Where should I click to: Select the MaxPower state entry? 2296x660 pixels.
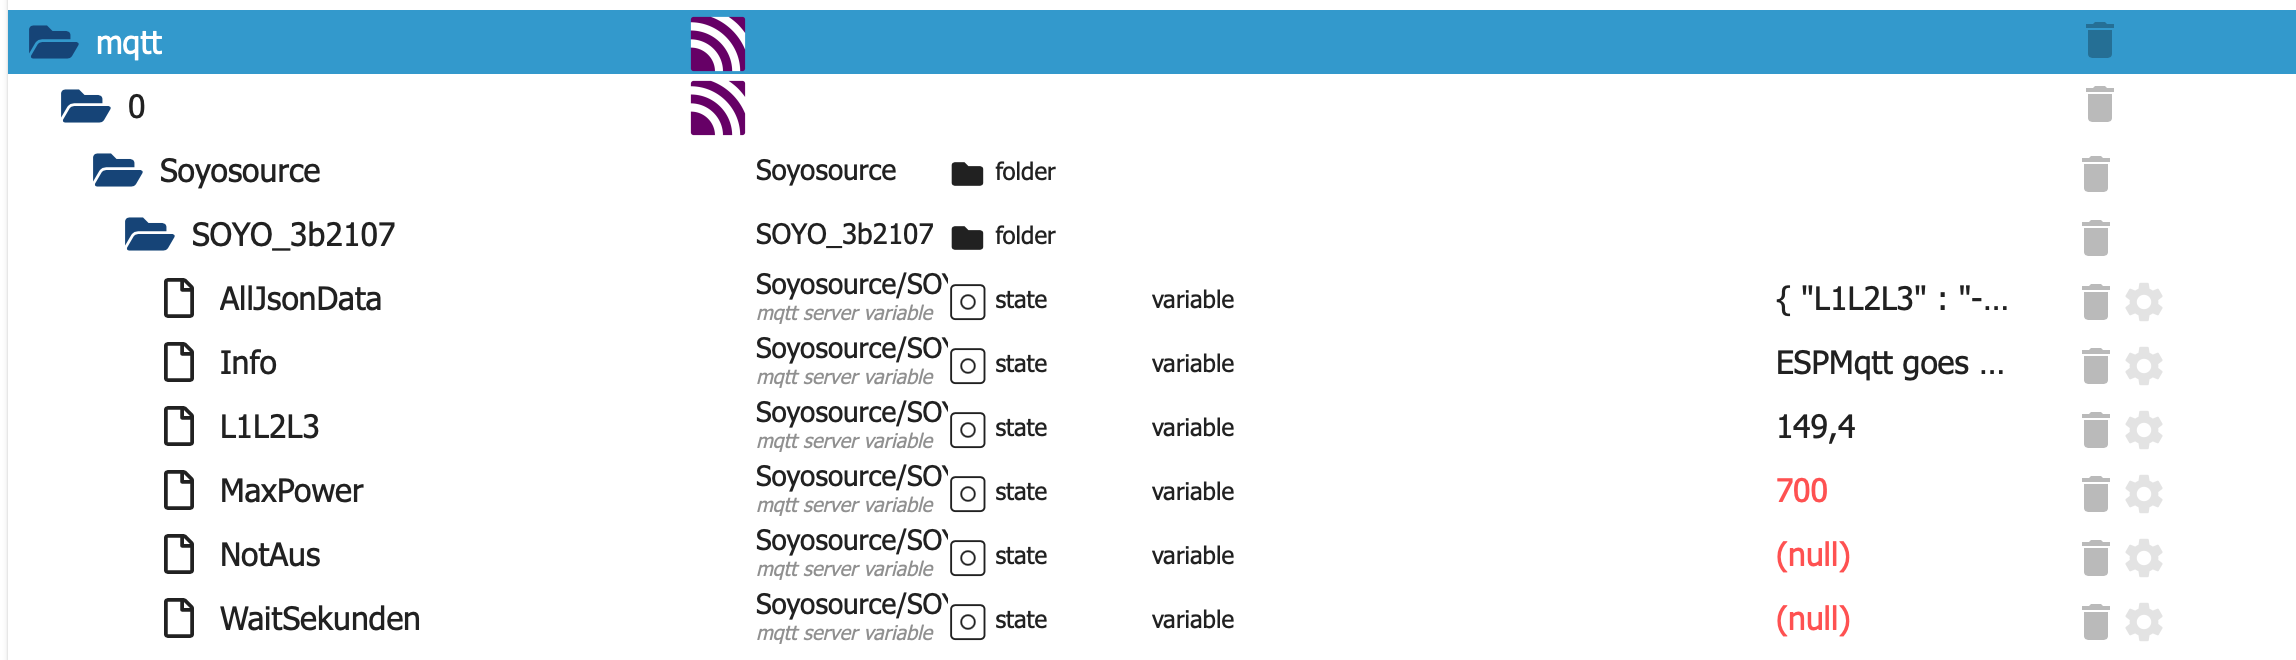(291, 491)
